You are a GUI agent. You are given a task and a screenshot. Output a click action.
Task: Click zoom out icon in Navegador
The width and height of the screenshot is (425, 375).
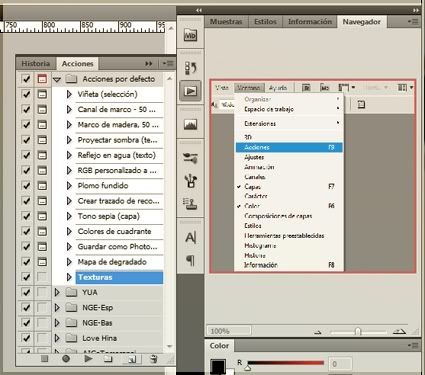[317, 332]
